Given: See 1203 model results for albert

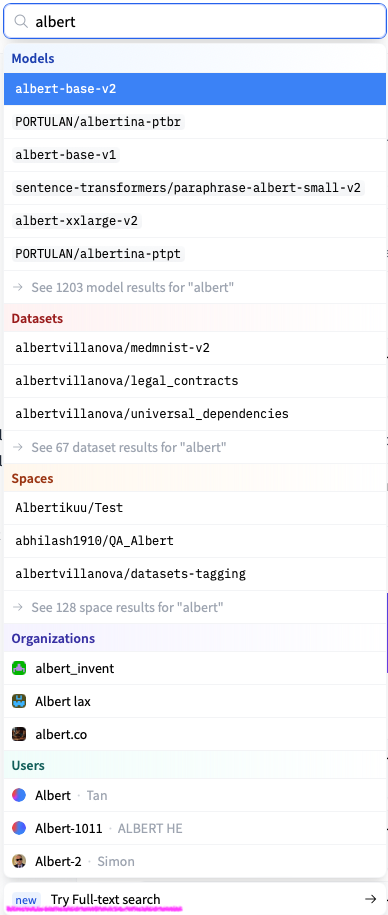Looking at the screenshot, I should click(x=195, y=287).
